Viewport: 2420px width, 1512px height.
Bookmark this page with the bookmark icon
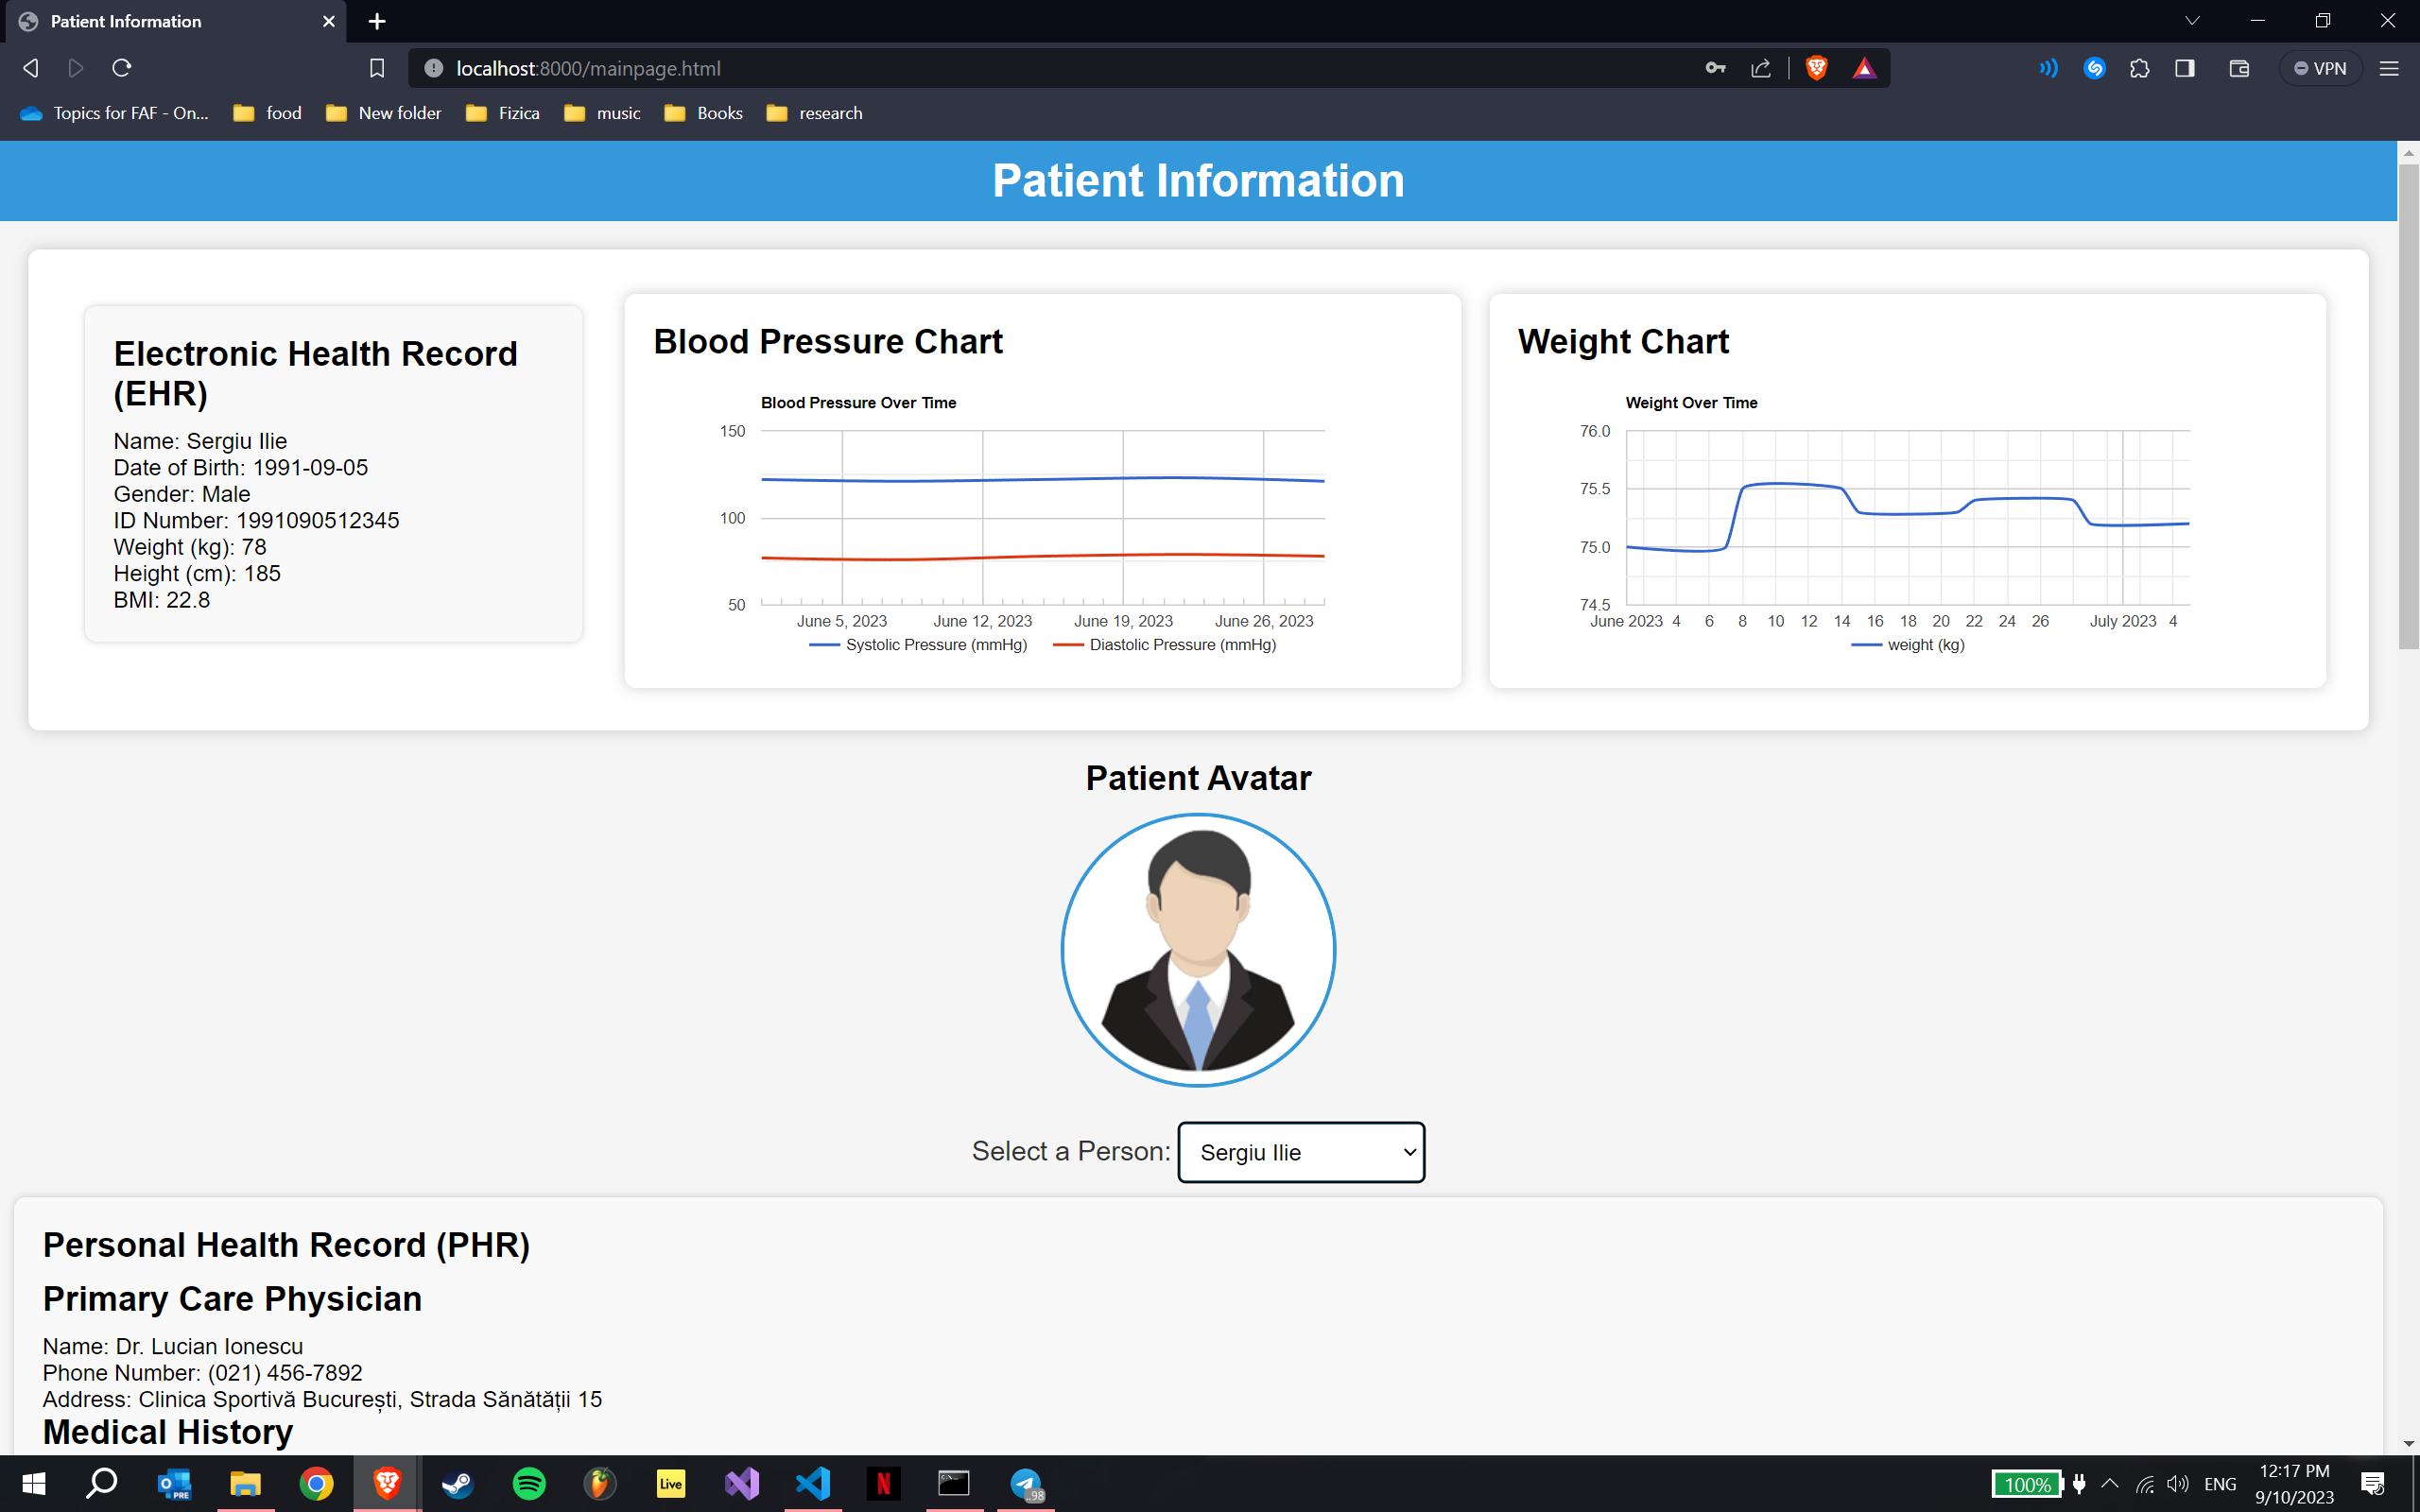point(377,68)
